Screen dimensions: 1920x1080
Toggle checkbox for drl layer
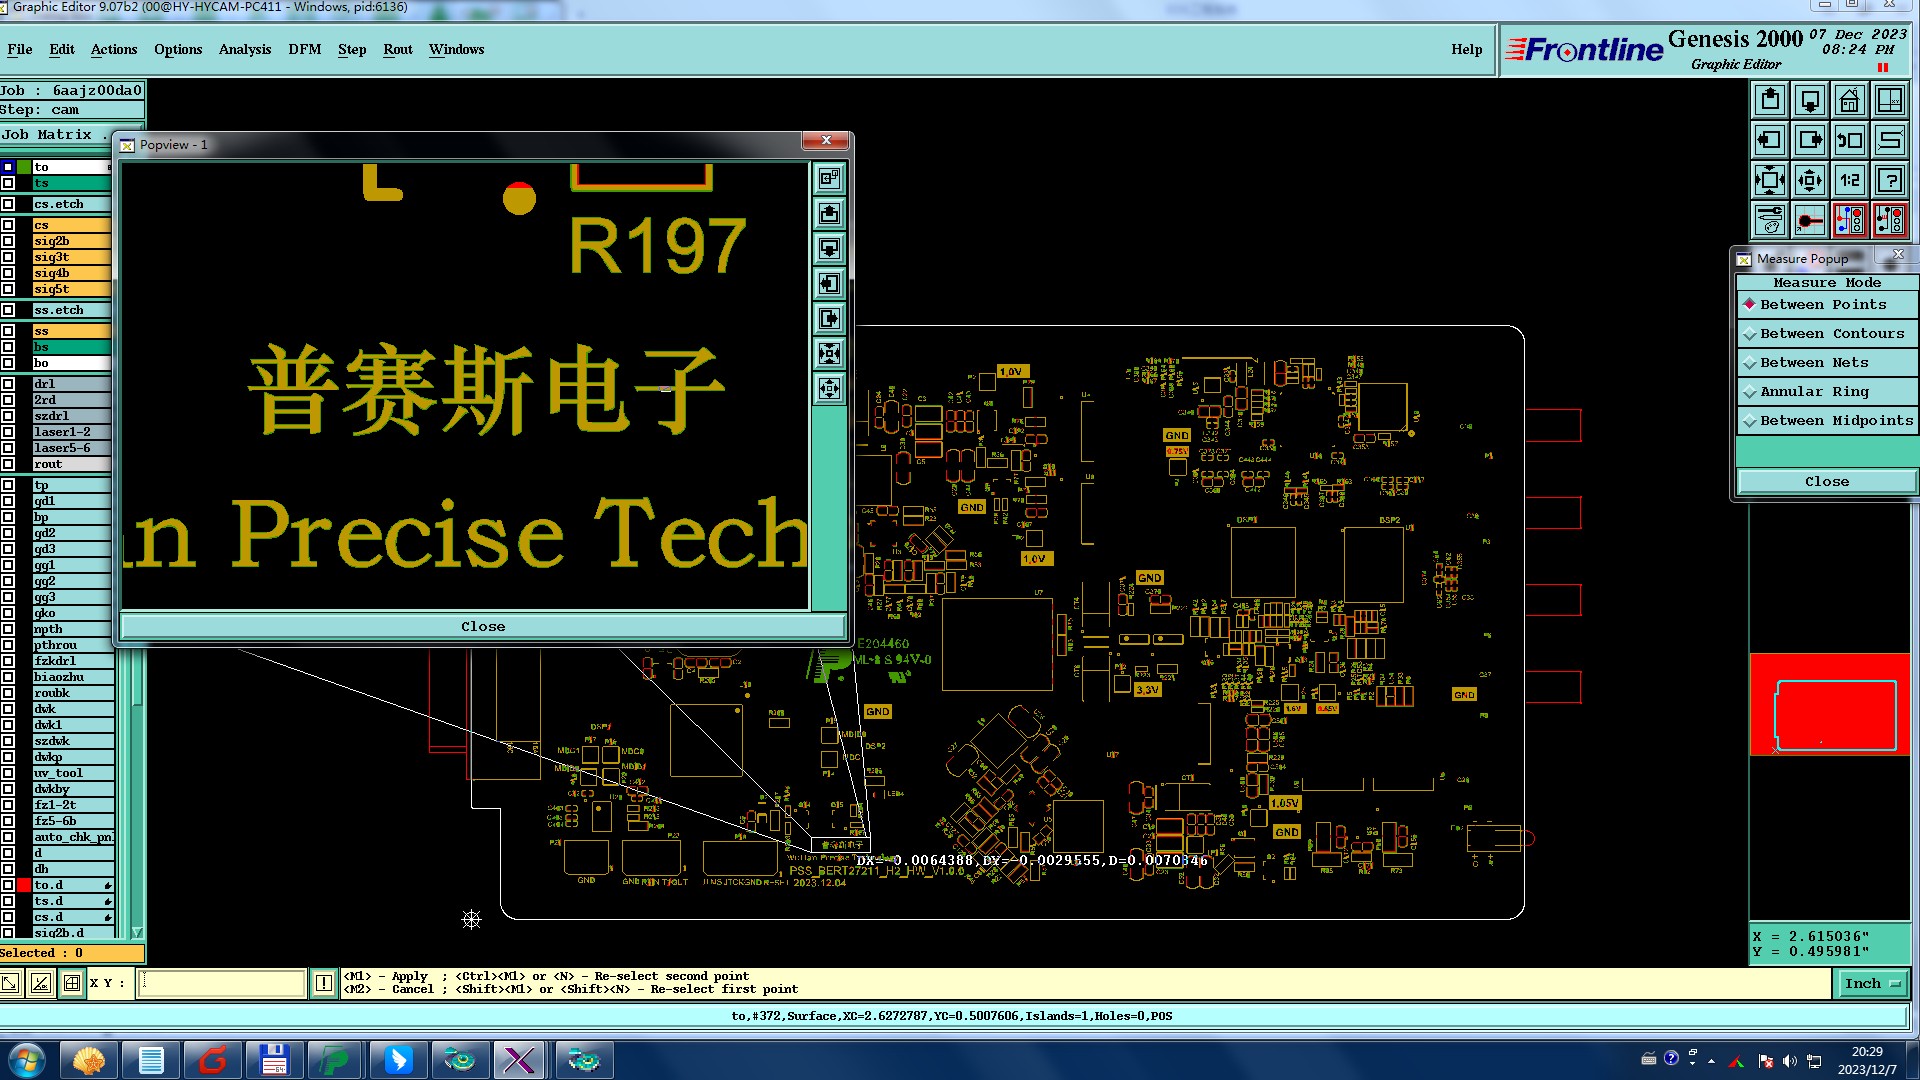click(x=8, y=384)
